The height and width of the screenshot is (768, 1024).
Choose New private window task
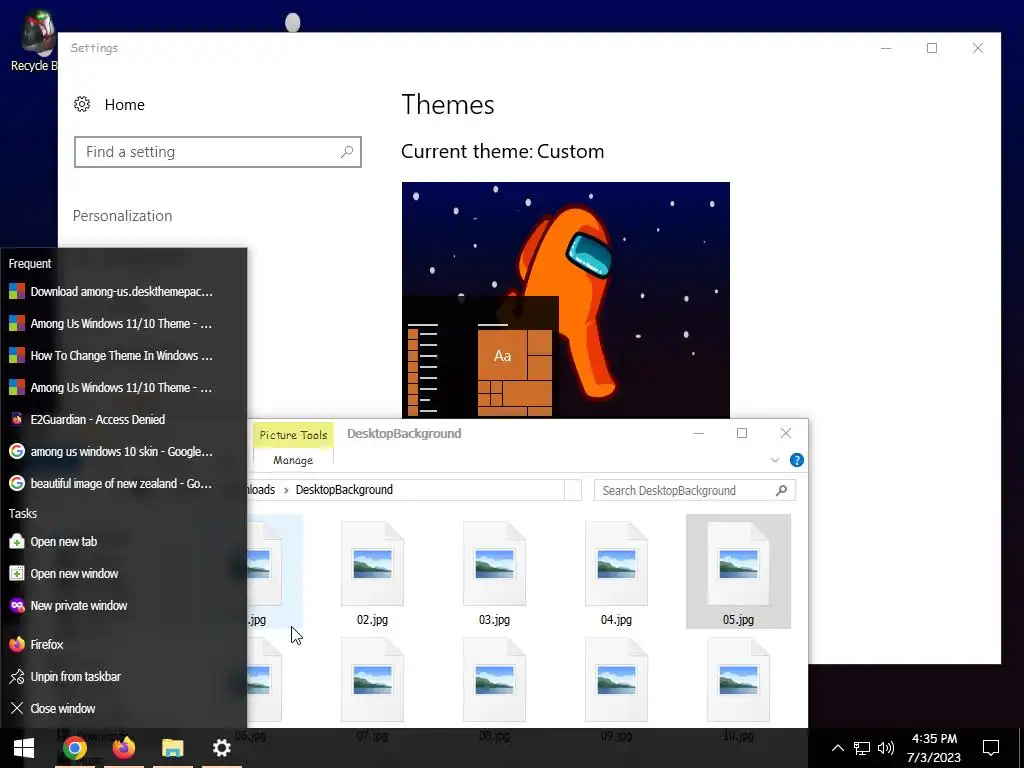coord(123,605)
